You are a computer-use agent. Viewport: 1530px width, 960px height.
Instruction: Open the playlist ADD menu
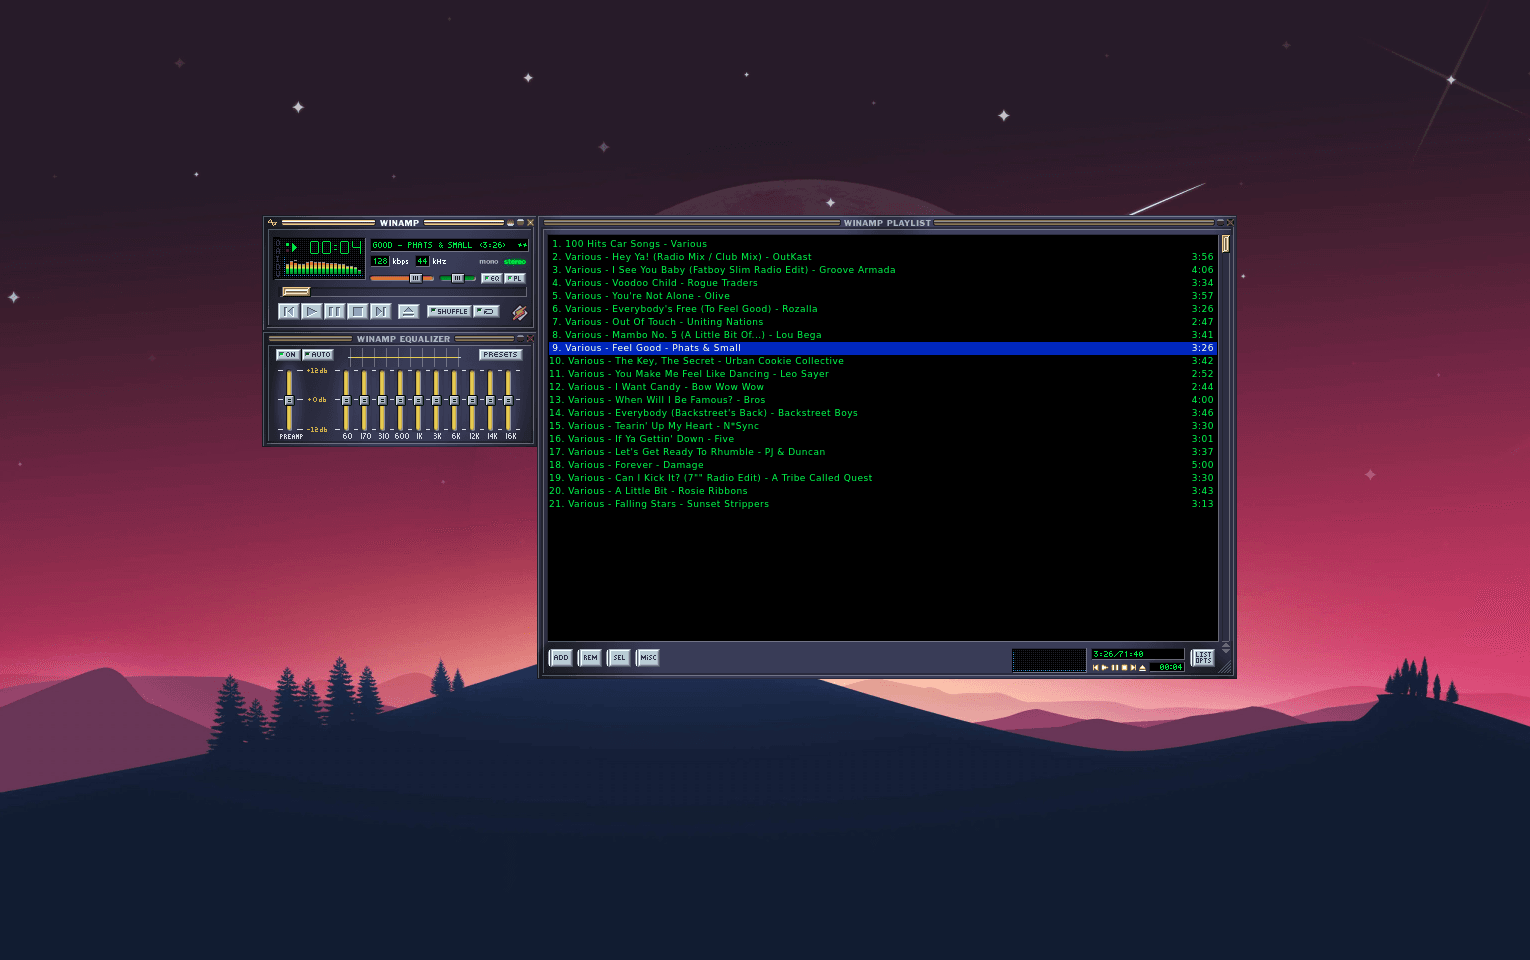(x=561, y=657)
